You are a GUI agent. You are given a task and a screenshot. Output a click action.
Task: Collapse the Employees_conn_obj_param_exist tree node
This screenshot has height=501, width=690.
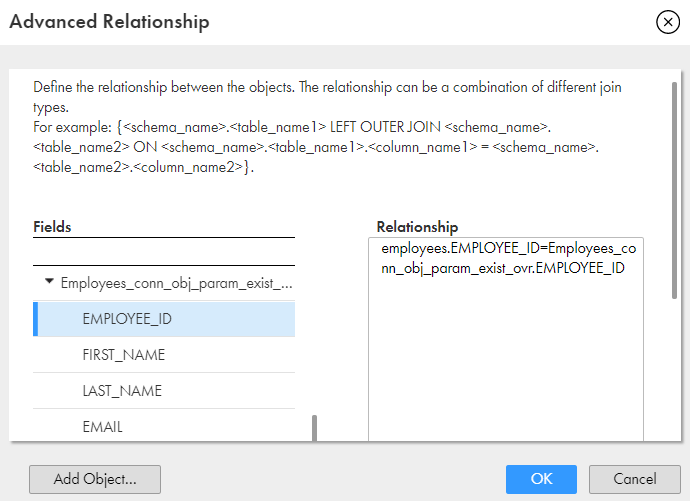pos(50,281)
